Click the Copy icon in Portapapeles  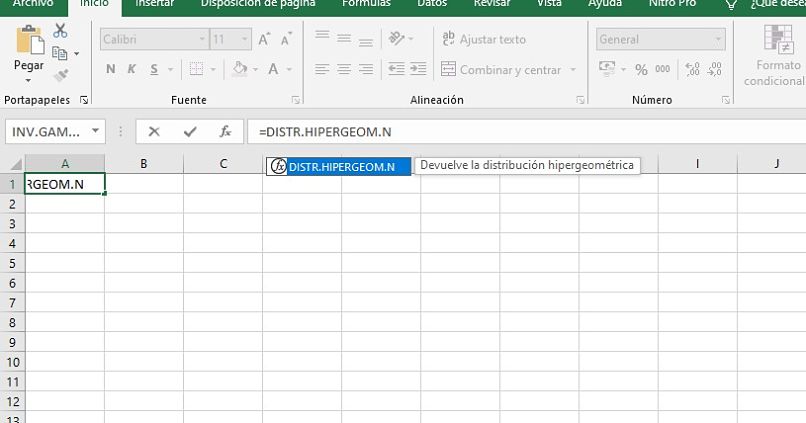(x=60, y=53)
